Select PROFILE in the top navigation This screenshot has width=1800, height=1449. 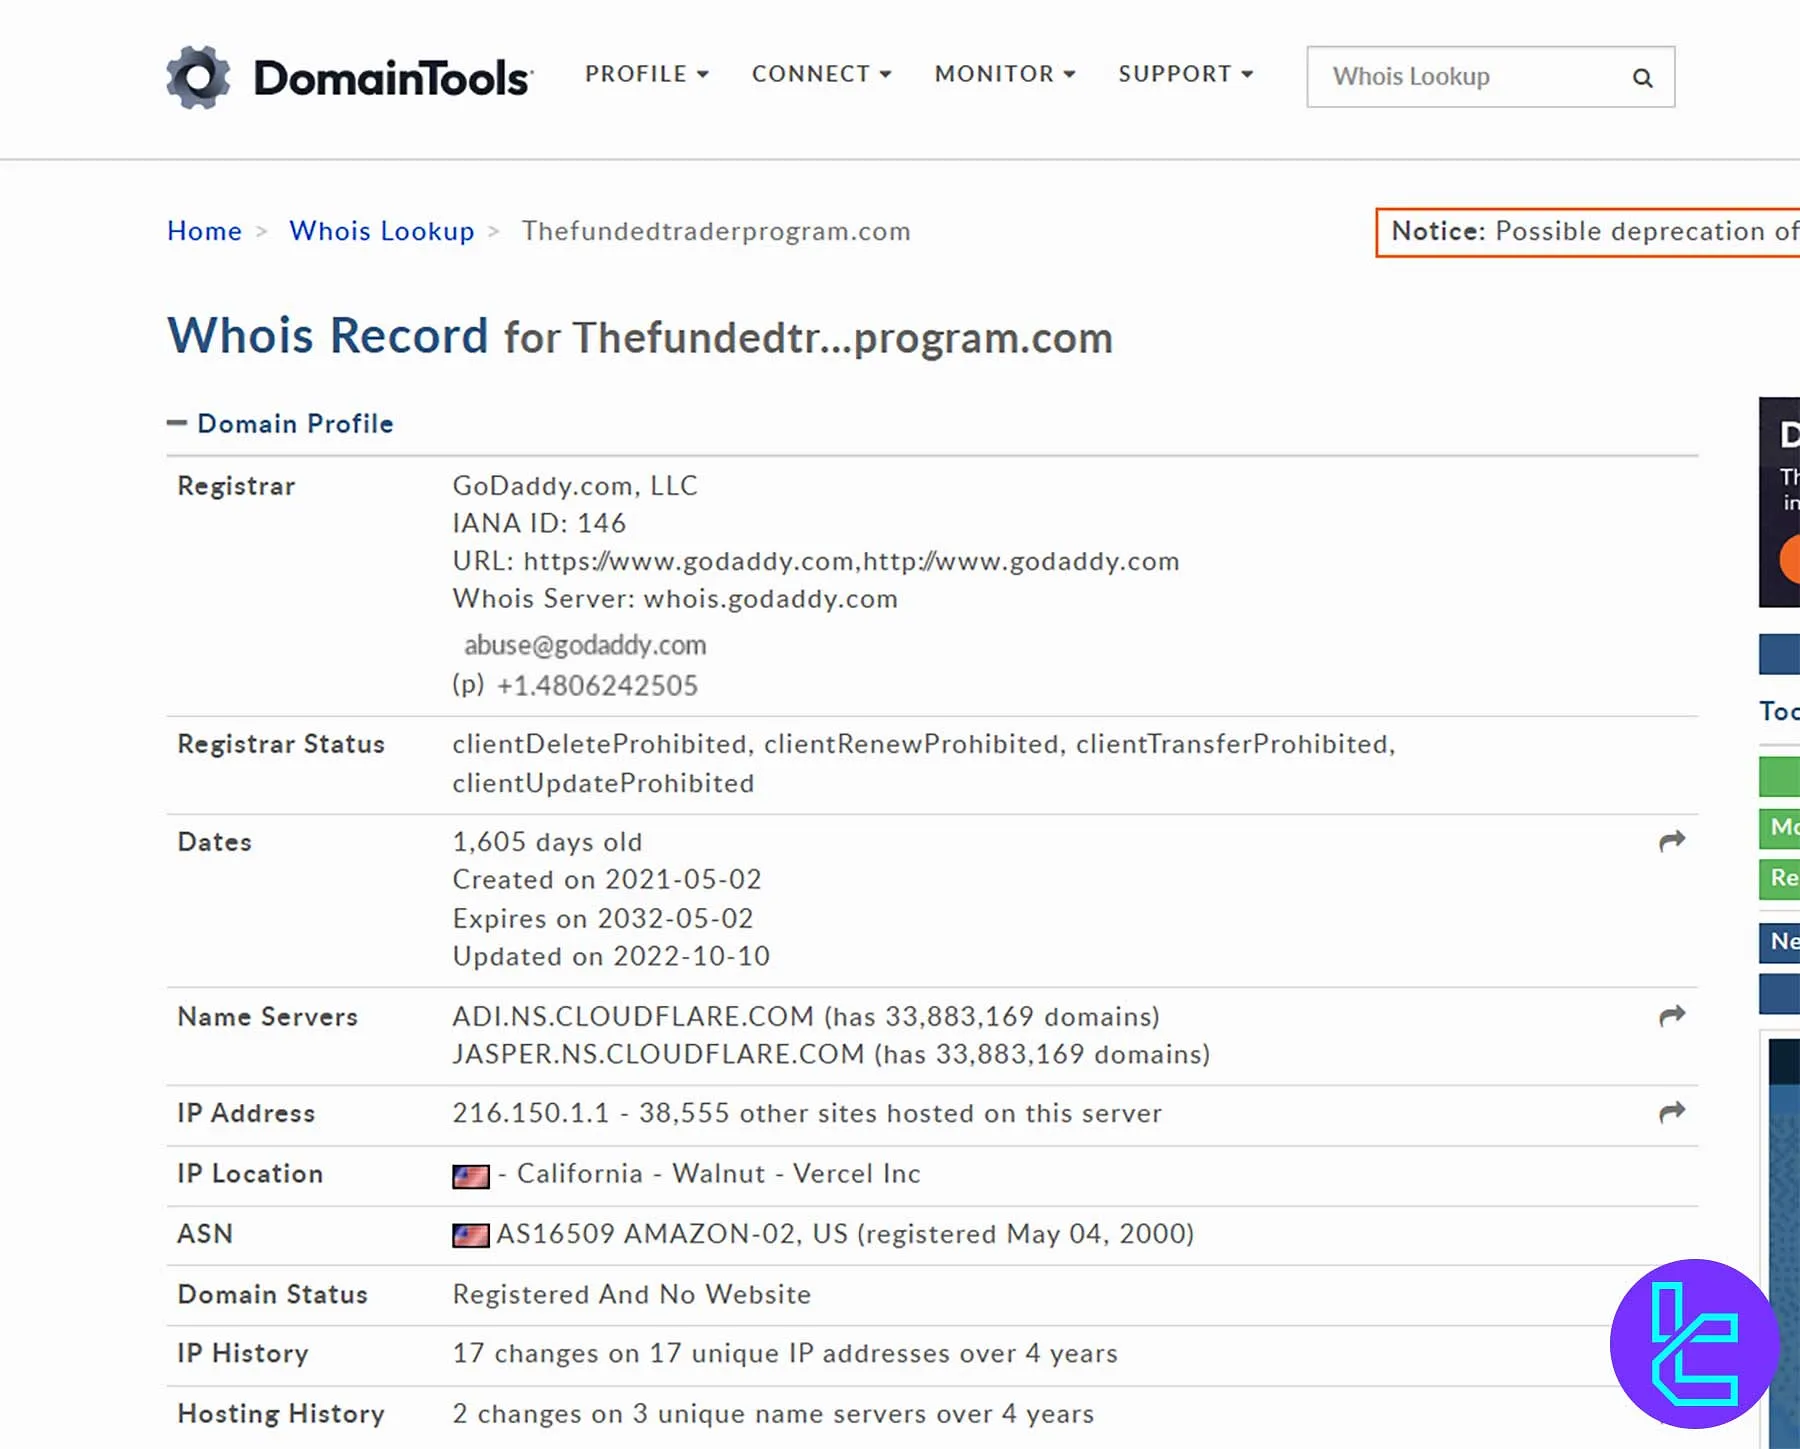coord(636,74)
